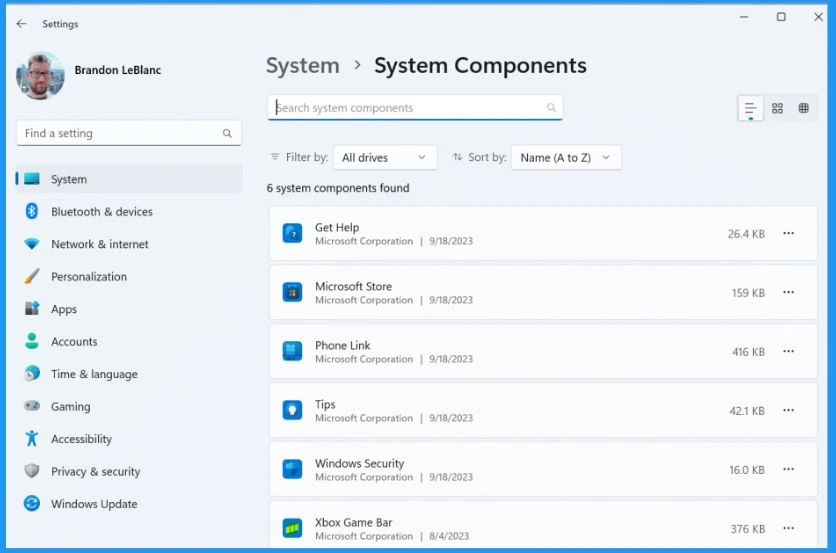Click the 376 KB size value
Viewport: 836px width, 553px height.
747,529
